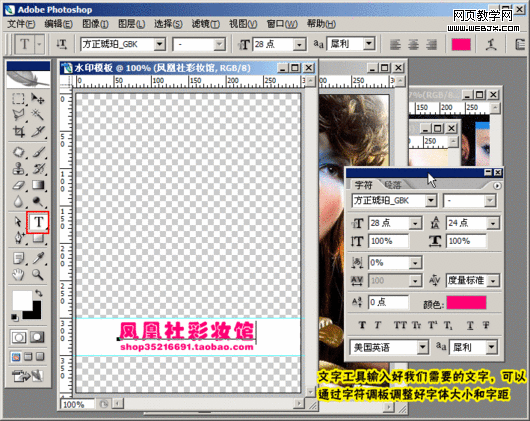Viewport: 530px width, 421px height.
Task: Open language 美国英语 dropdown
Action: pyautogui.click(x=423, y=347)
